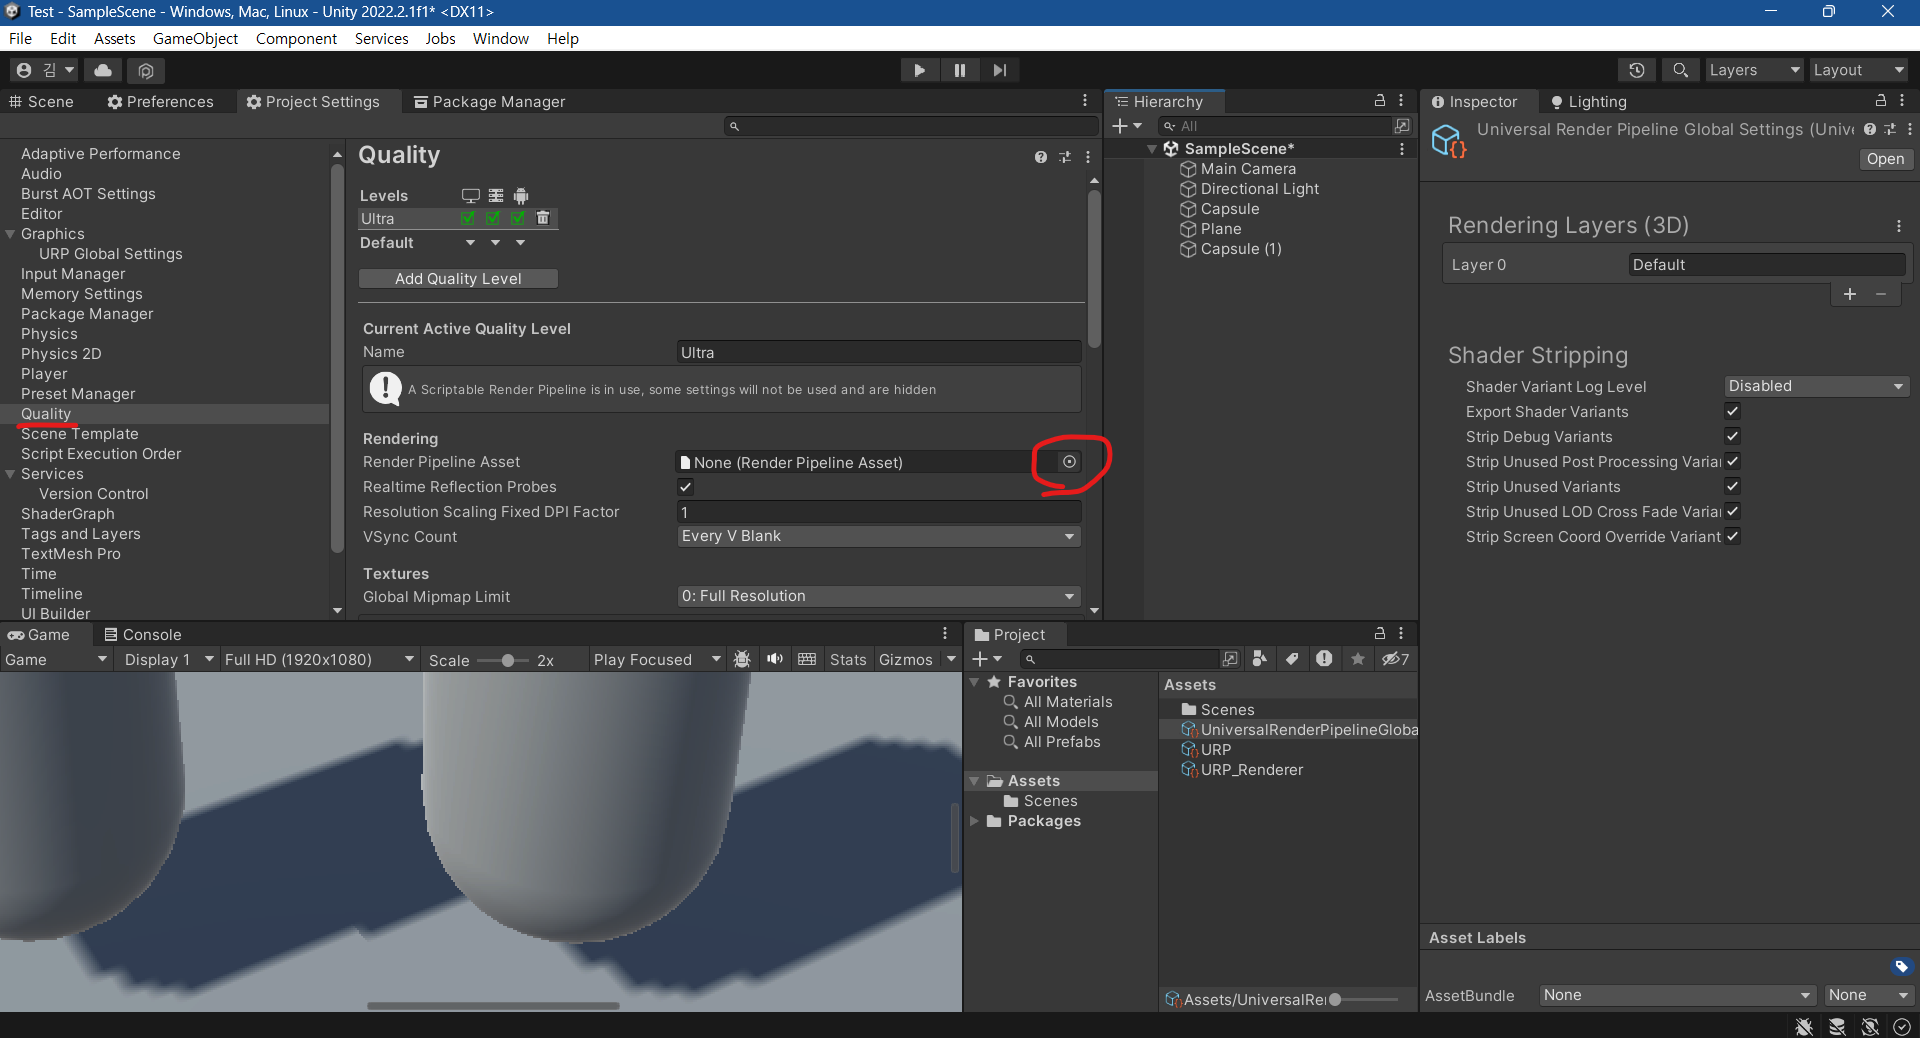
Task: Open the Undo History icon
Action: tap(1637, 70)
